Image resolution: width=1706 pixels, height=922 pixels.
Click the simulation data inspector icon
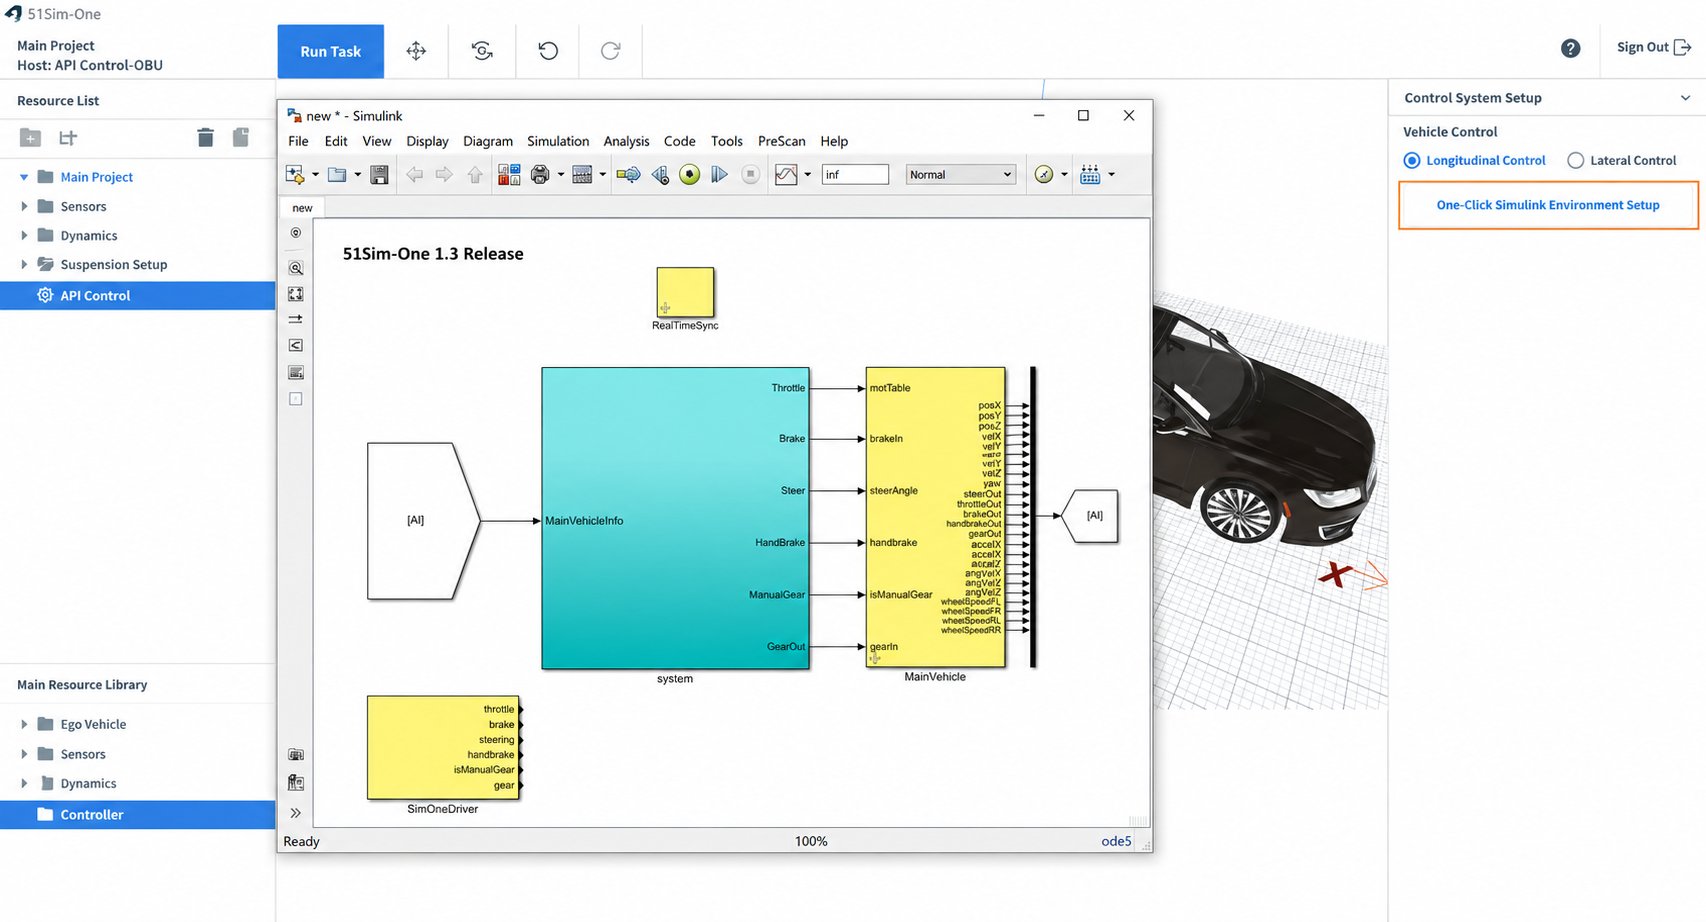[x=786, y=175]
